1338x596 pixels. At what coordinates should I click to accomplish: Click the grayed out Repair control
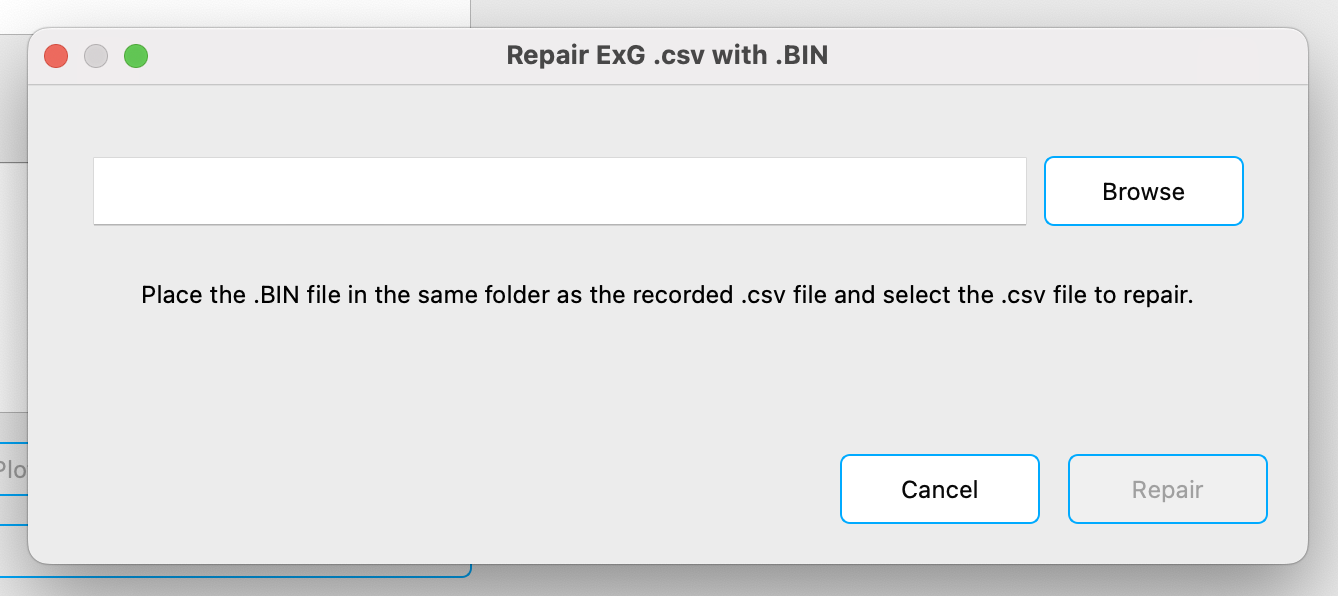coord(1167,489)
